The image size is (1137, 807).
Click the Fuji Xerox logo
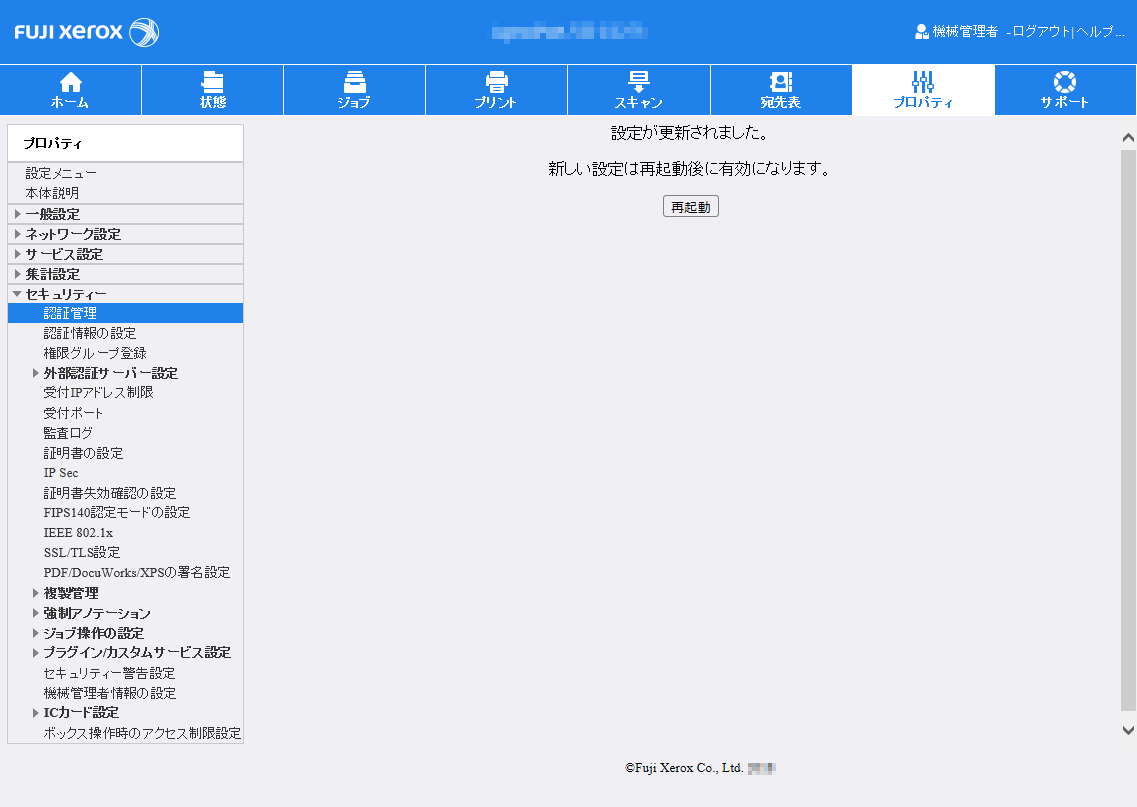[86, 32]
